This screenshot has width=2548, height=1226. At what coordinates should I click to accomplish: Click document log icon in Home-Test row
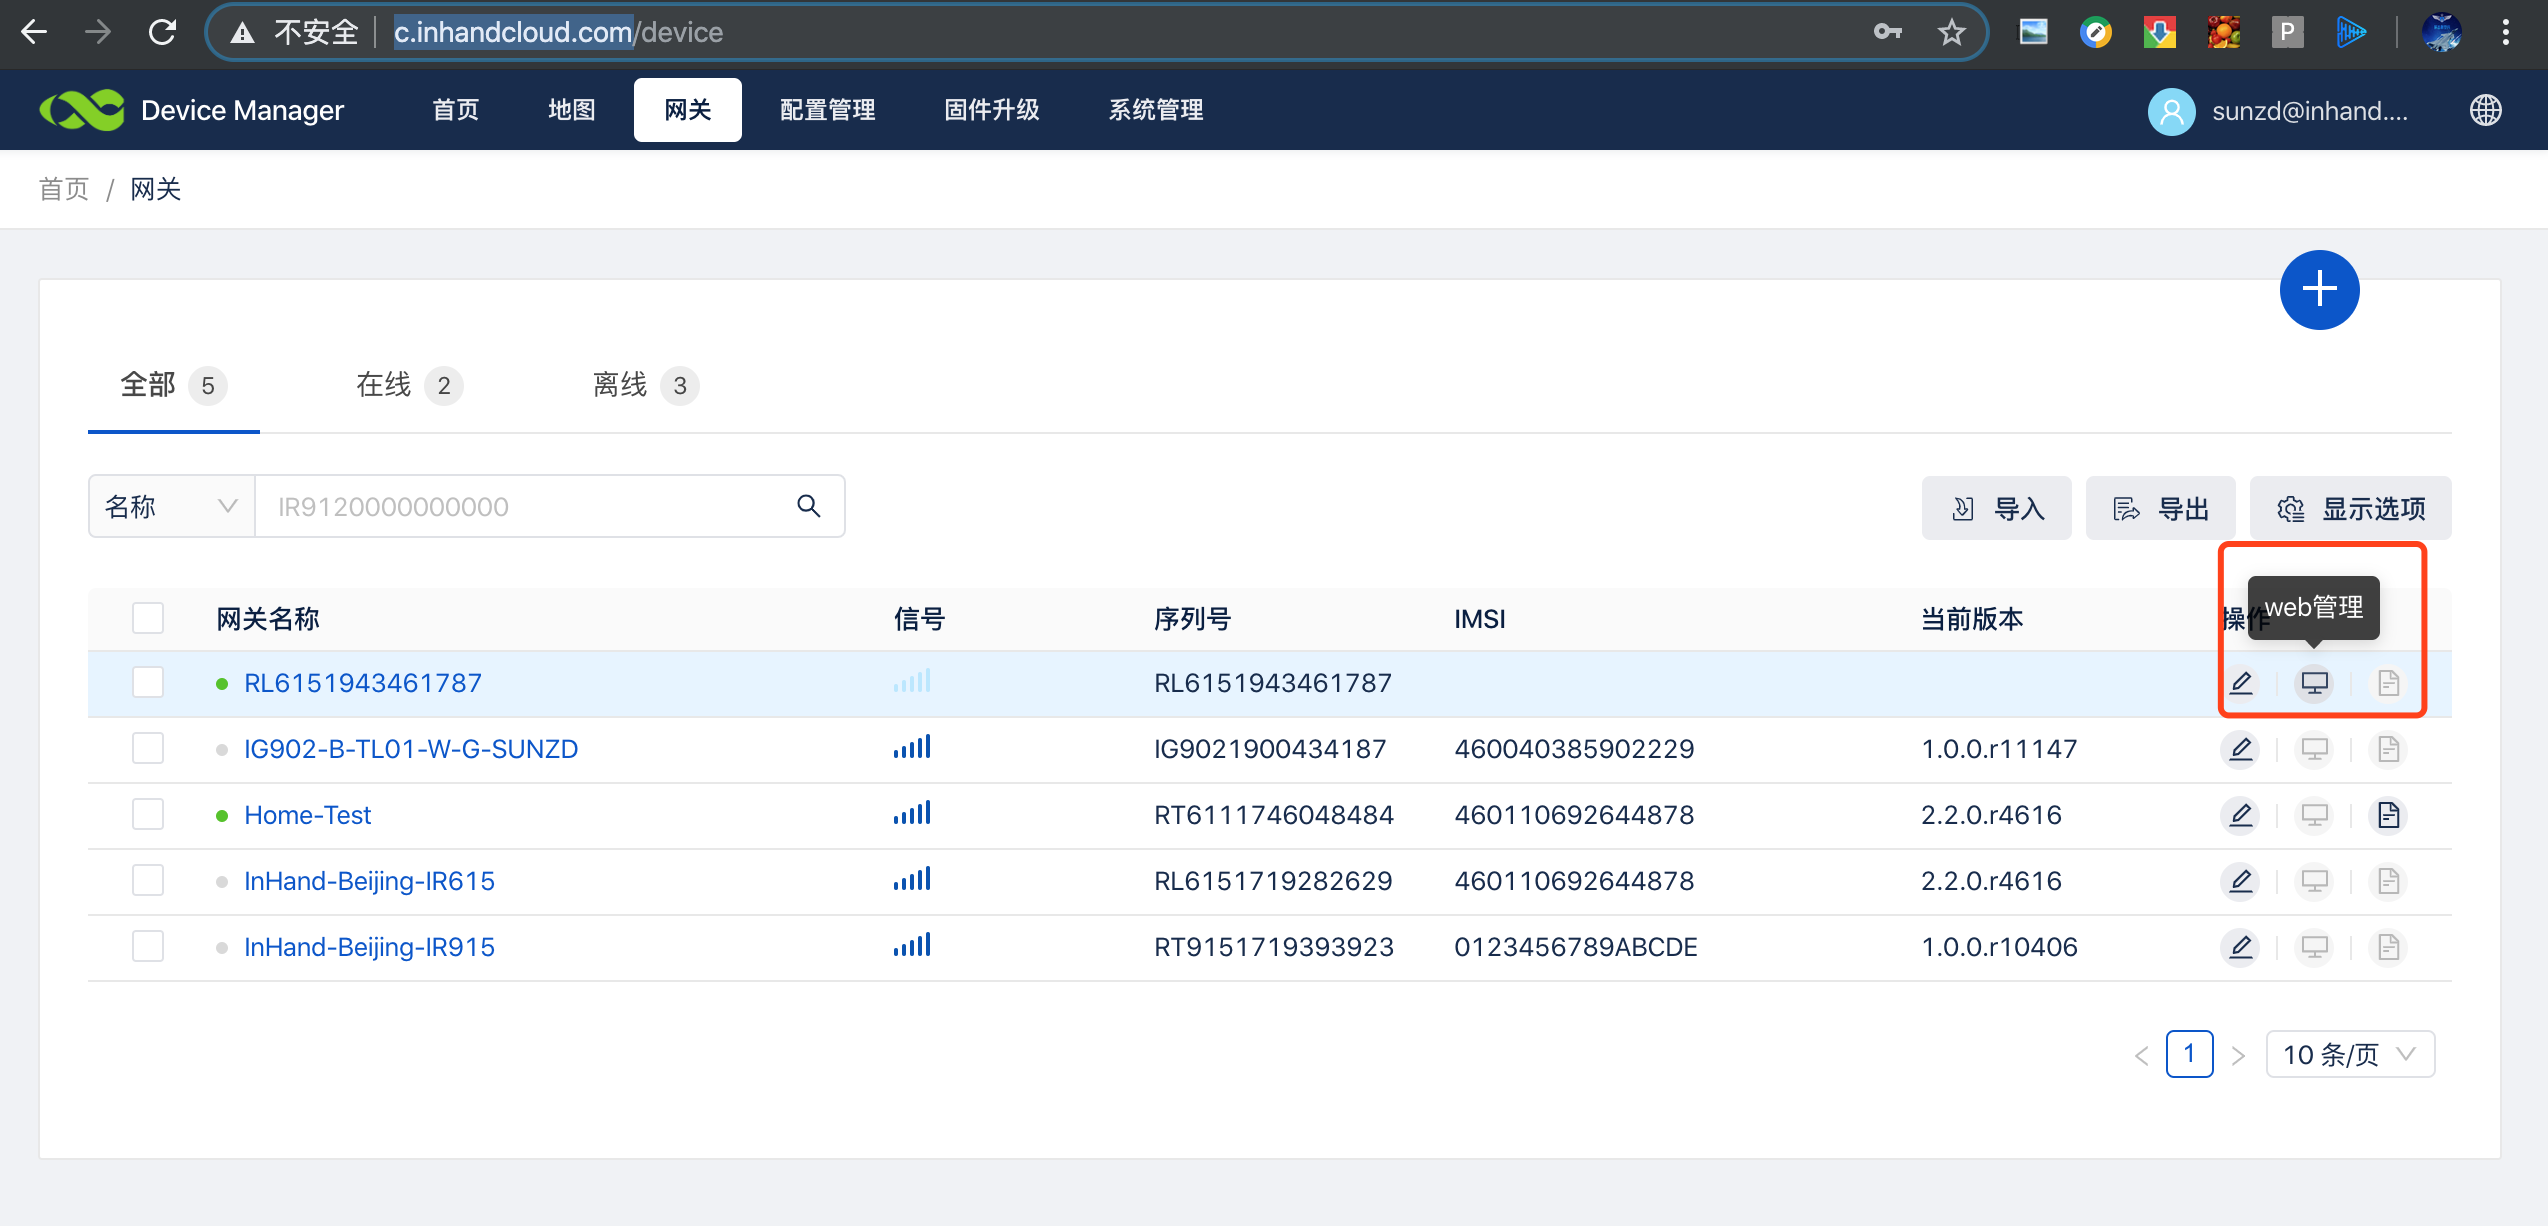2388,815
